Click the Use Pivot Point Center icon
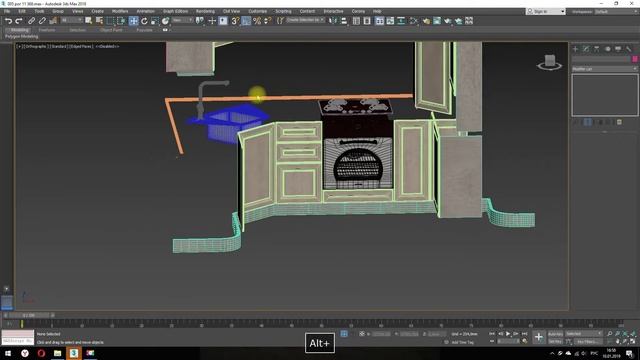Screen dimensions: 640x360 (200, 21)
